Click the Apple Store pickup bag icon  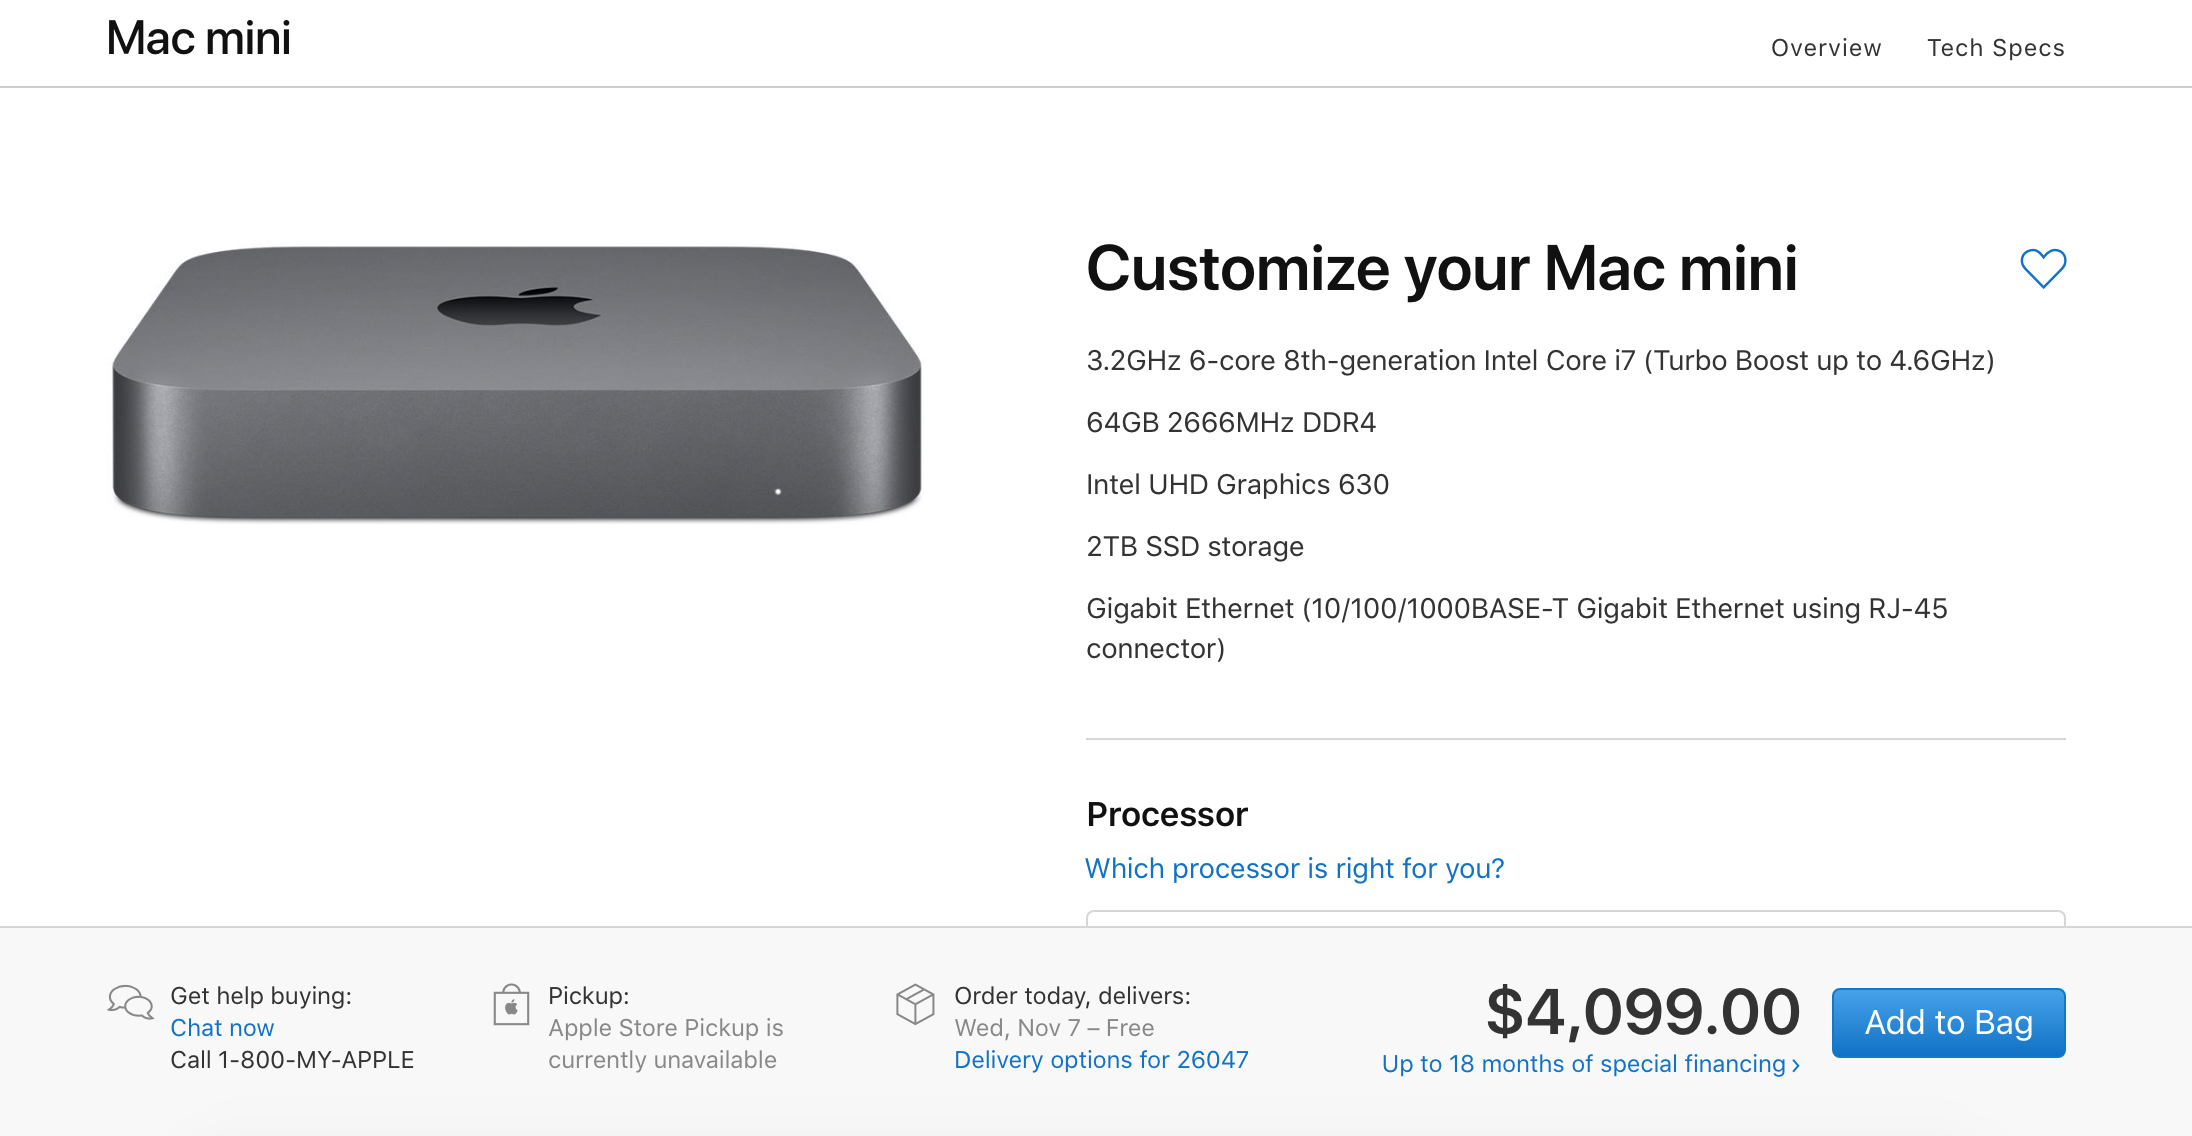[x=511, y=1005]
